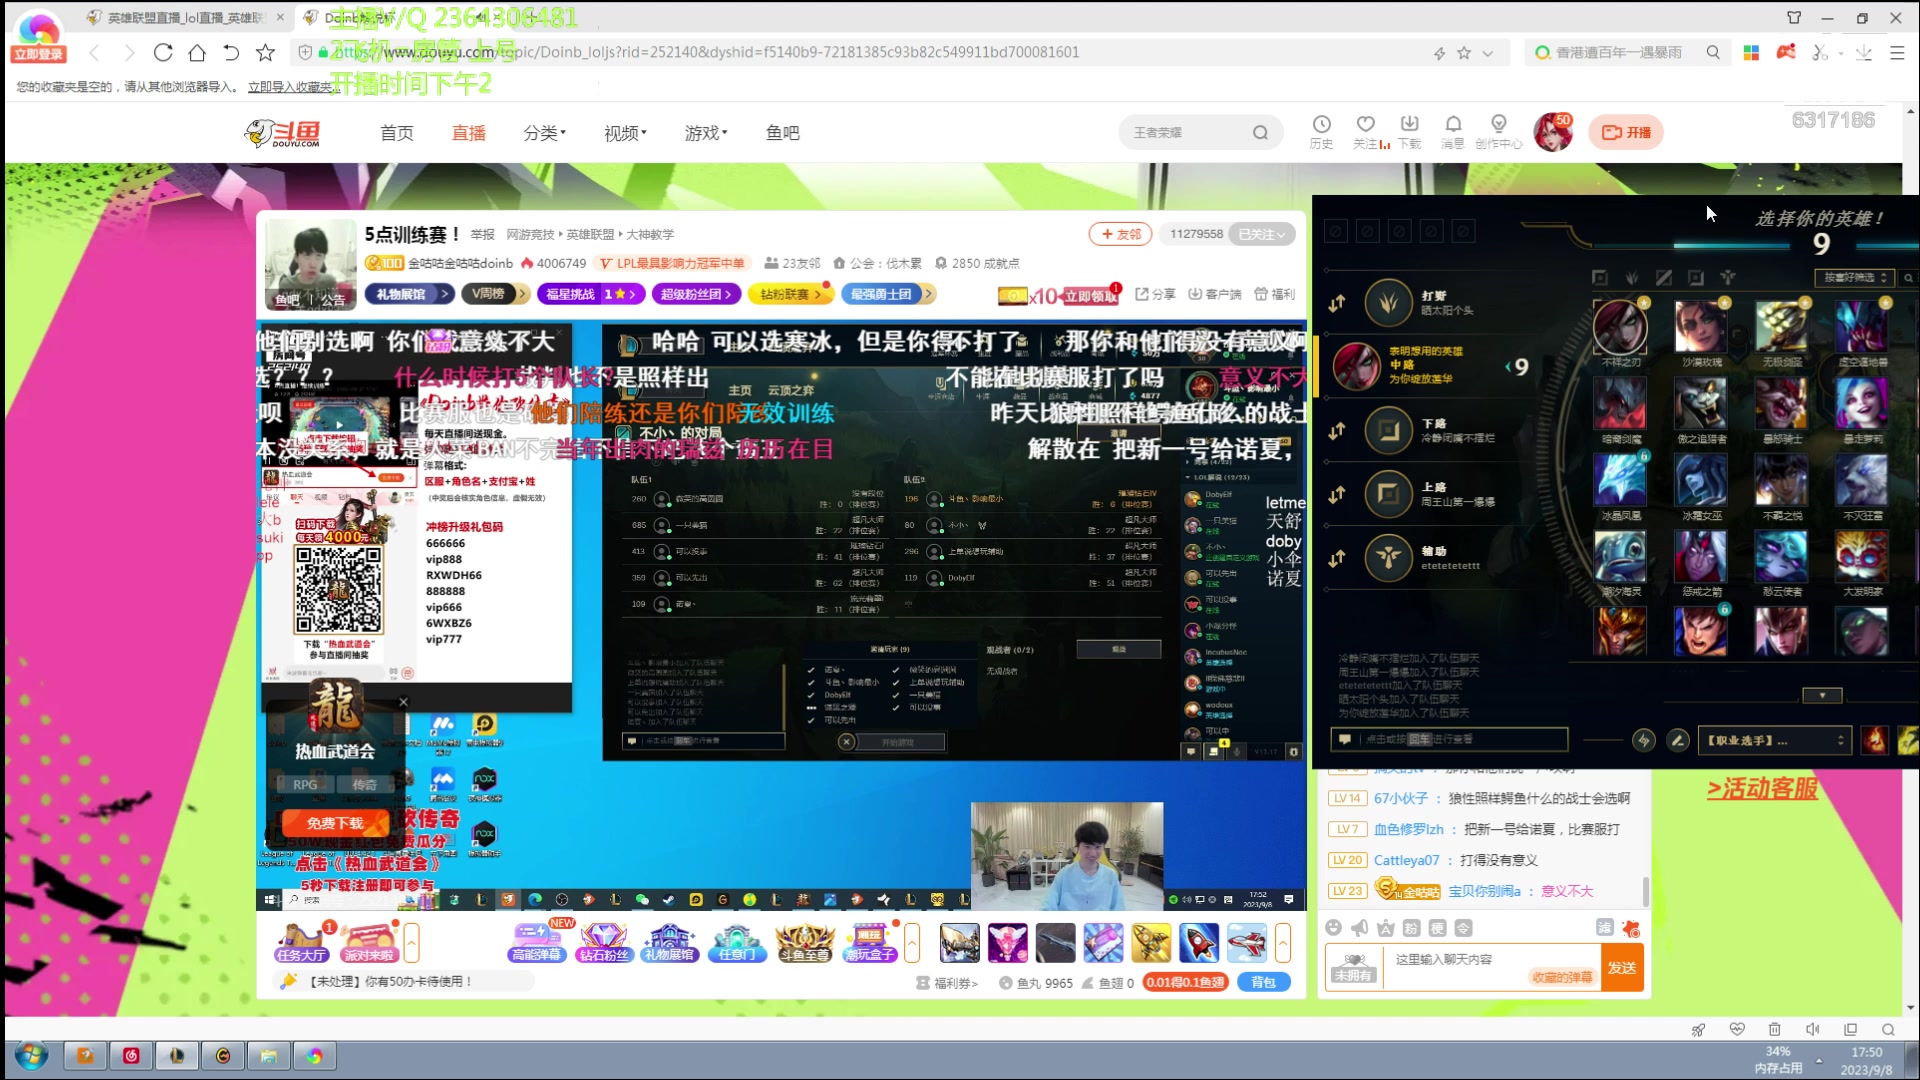This screenshot has height=1080, width=1920.
Task: Open the 任务大厅 task hall icon
Action: (301, 942)
